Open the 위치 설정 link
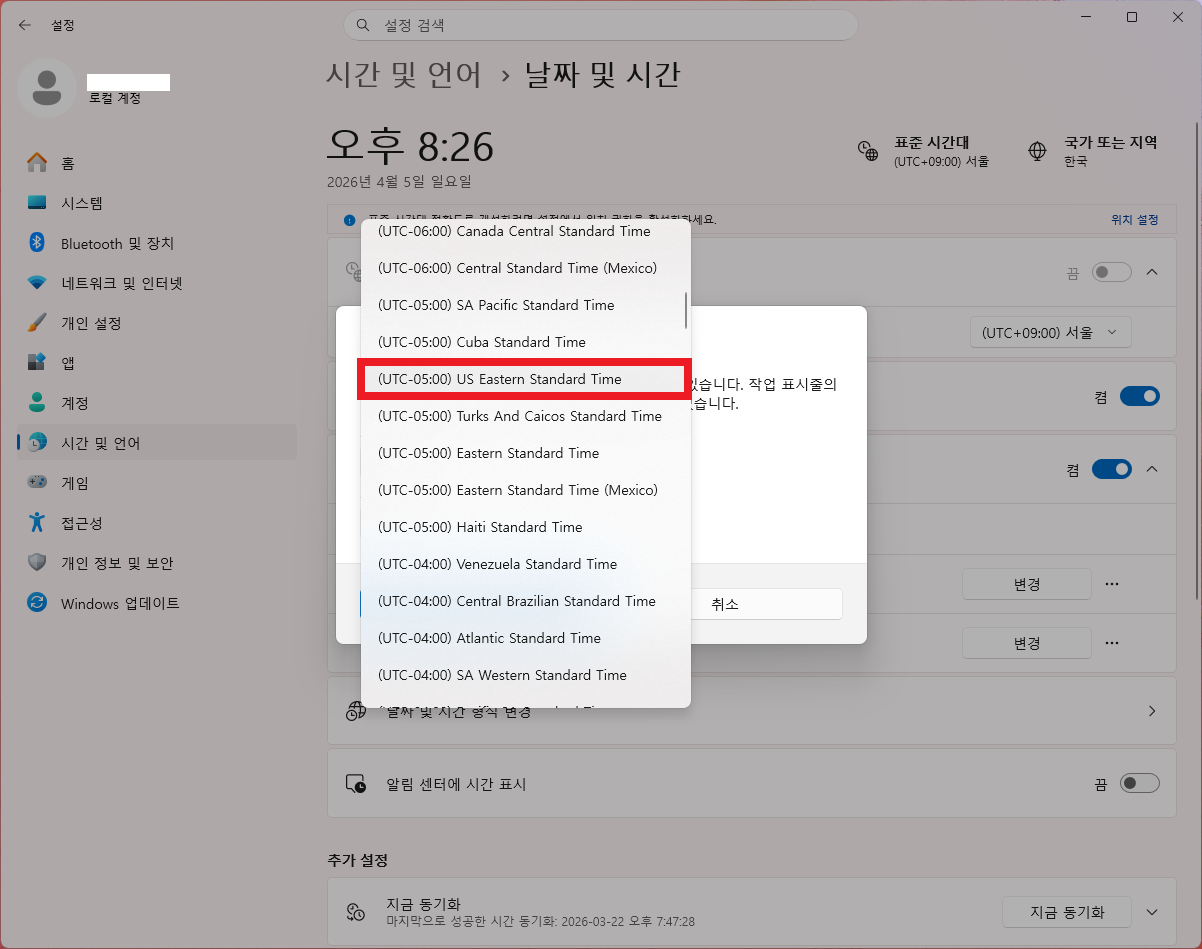The width and height of the screenshot is (1202, 949). coord(1134,220)
